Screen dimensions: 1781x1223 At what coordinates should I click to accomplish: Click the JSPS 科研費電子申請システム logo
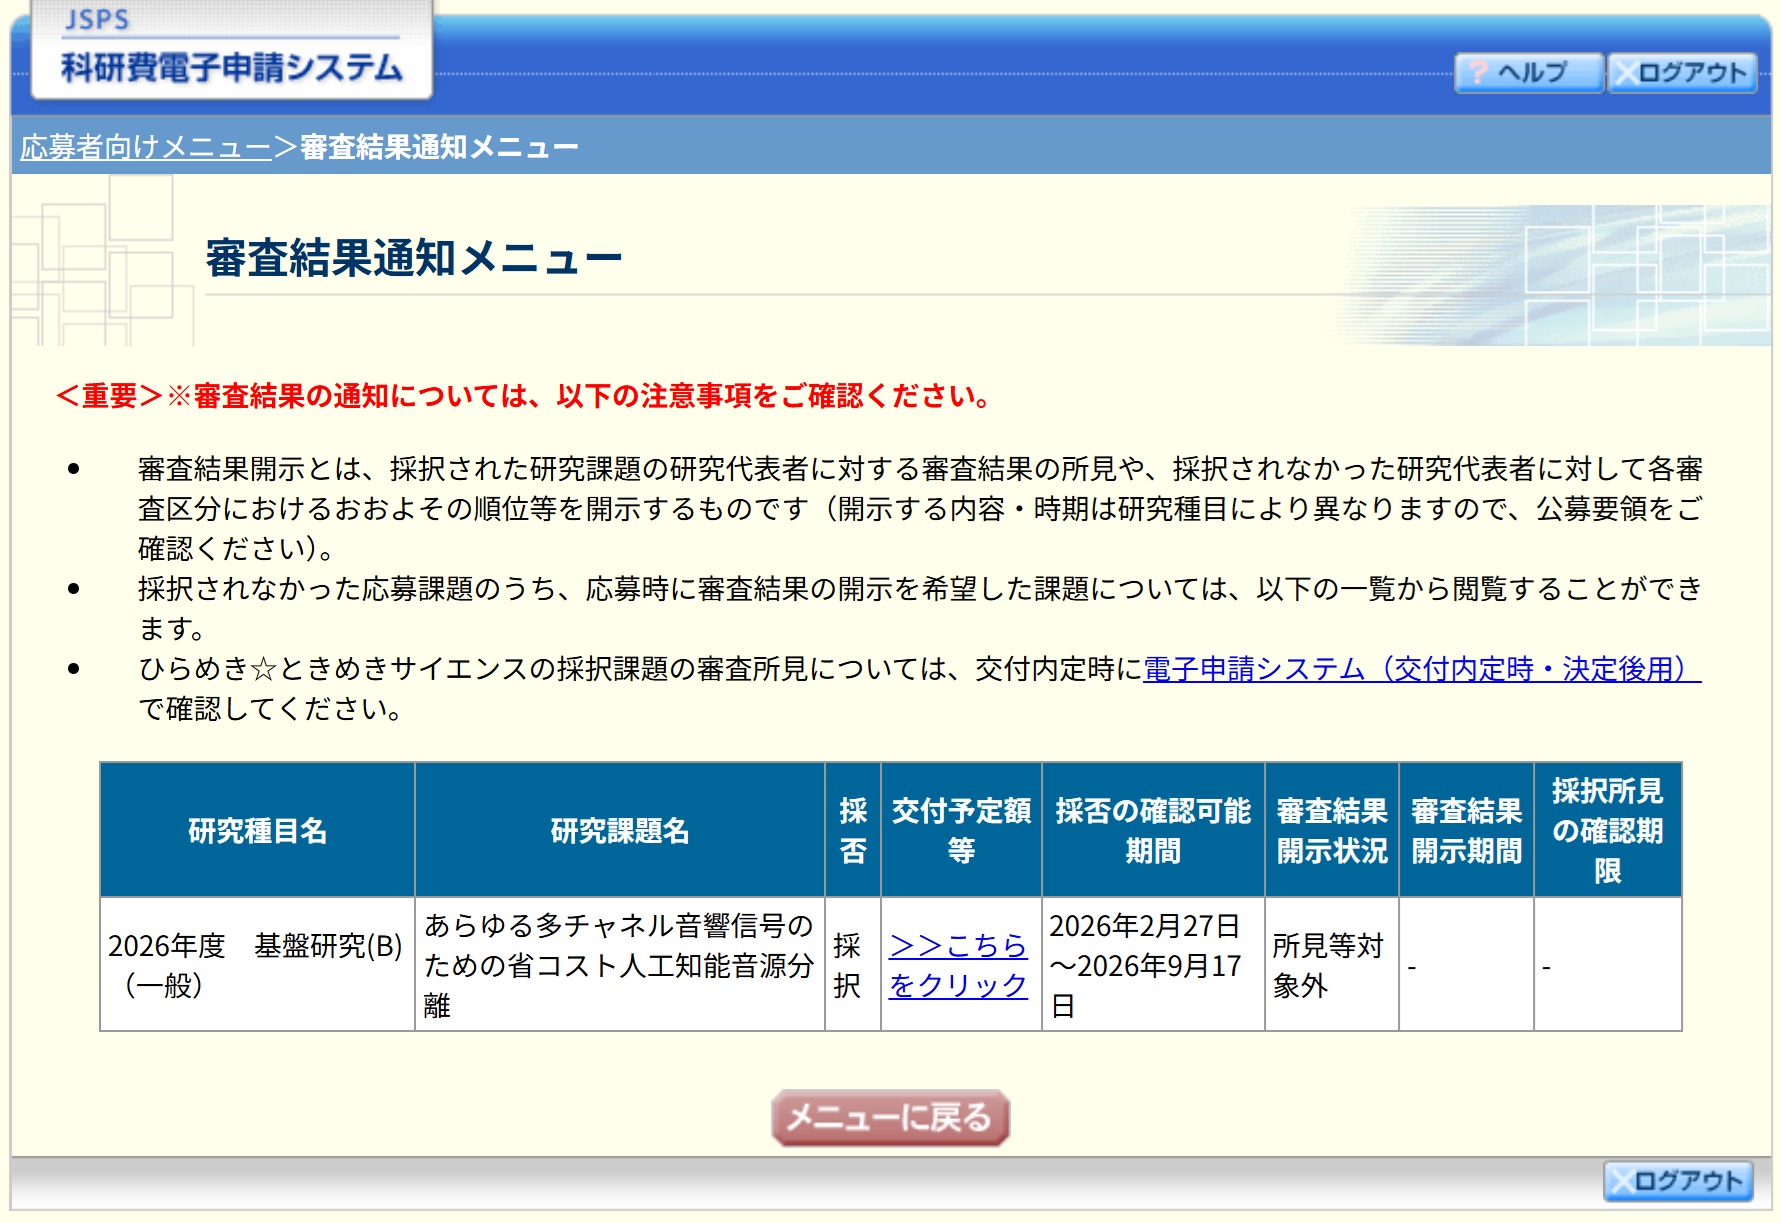231,51
